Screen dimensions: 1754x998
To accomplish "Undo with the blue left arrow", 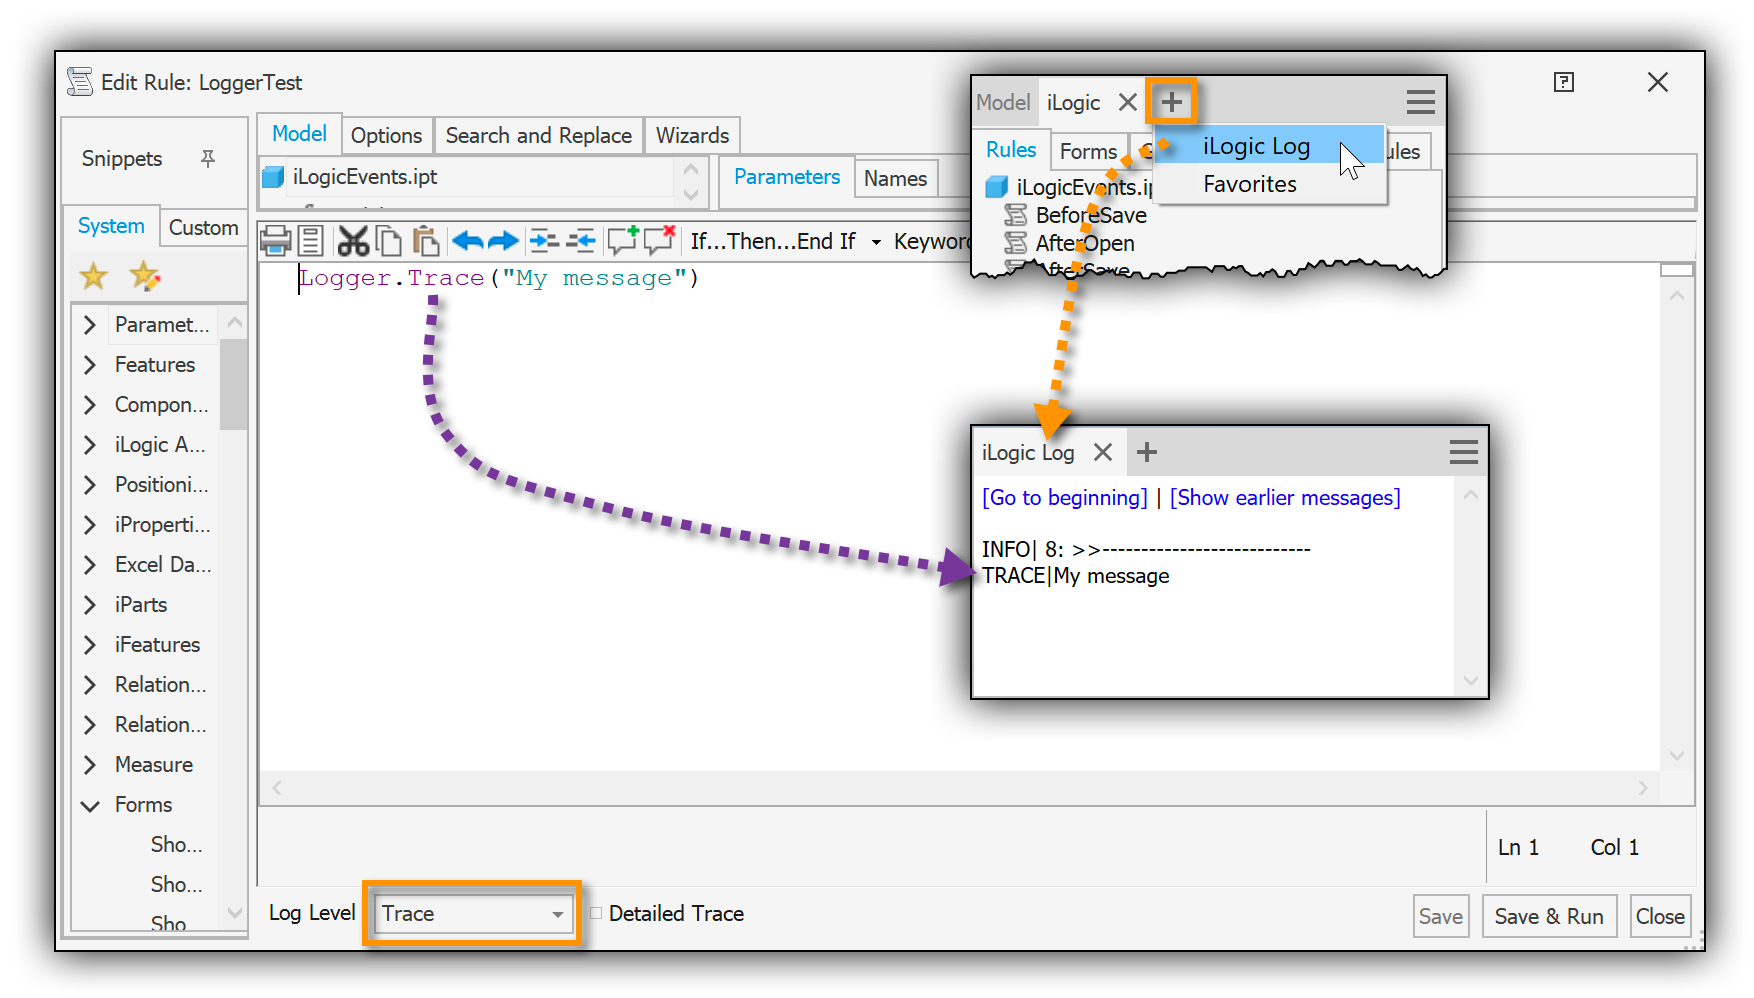I will click(x=467, y=241).
